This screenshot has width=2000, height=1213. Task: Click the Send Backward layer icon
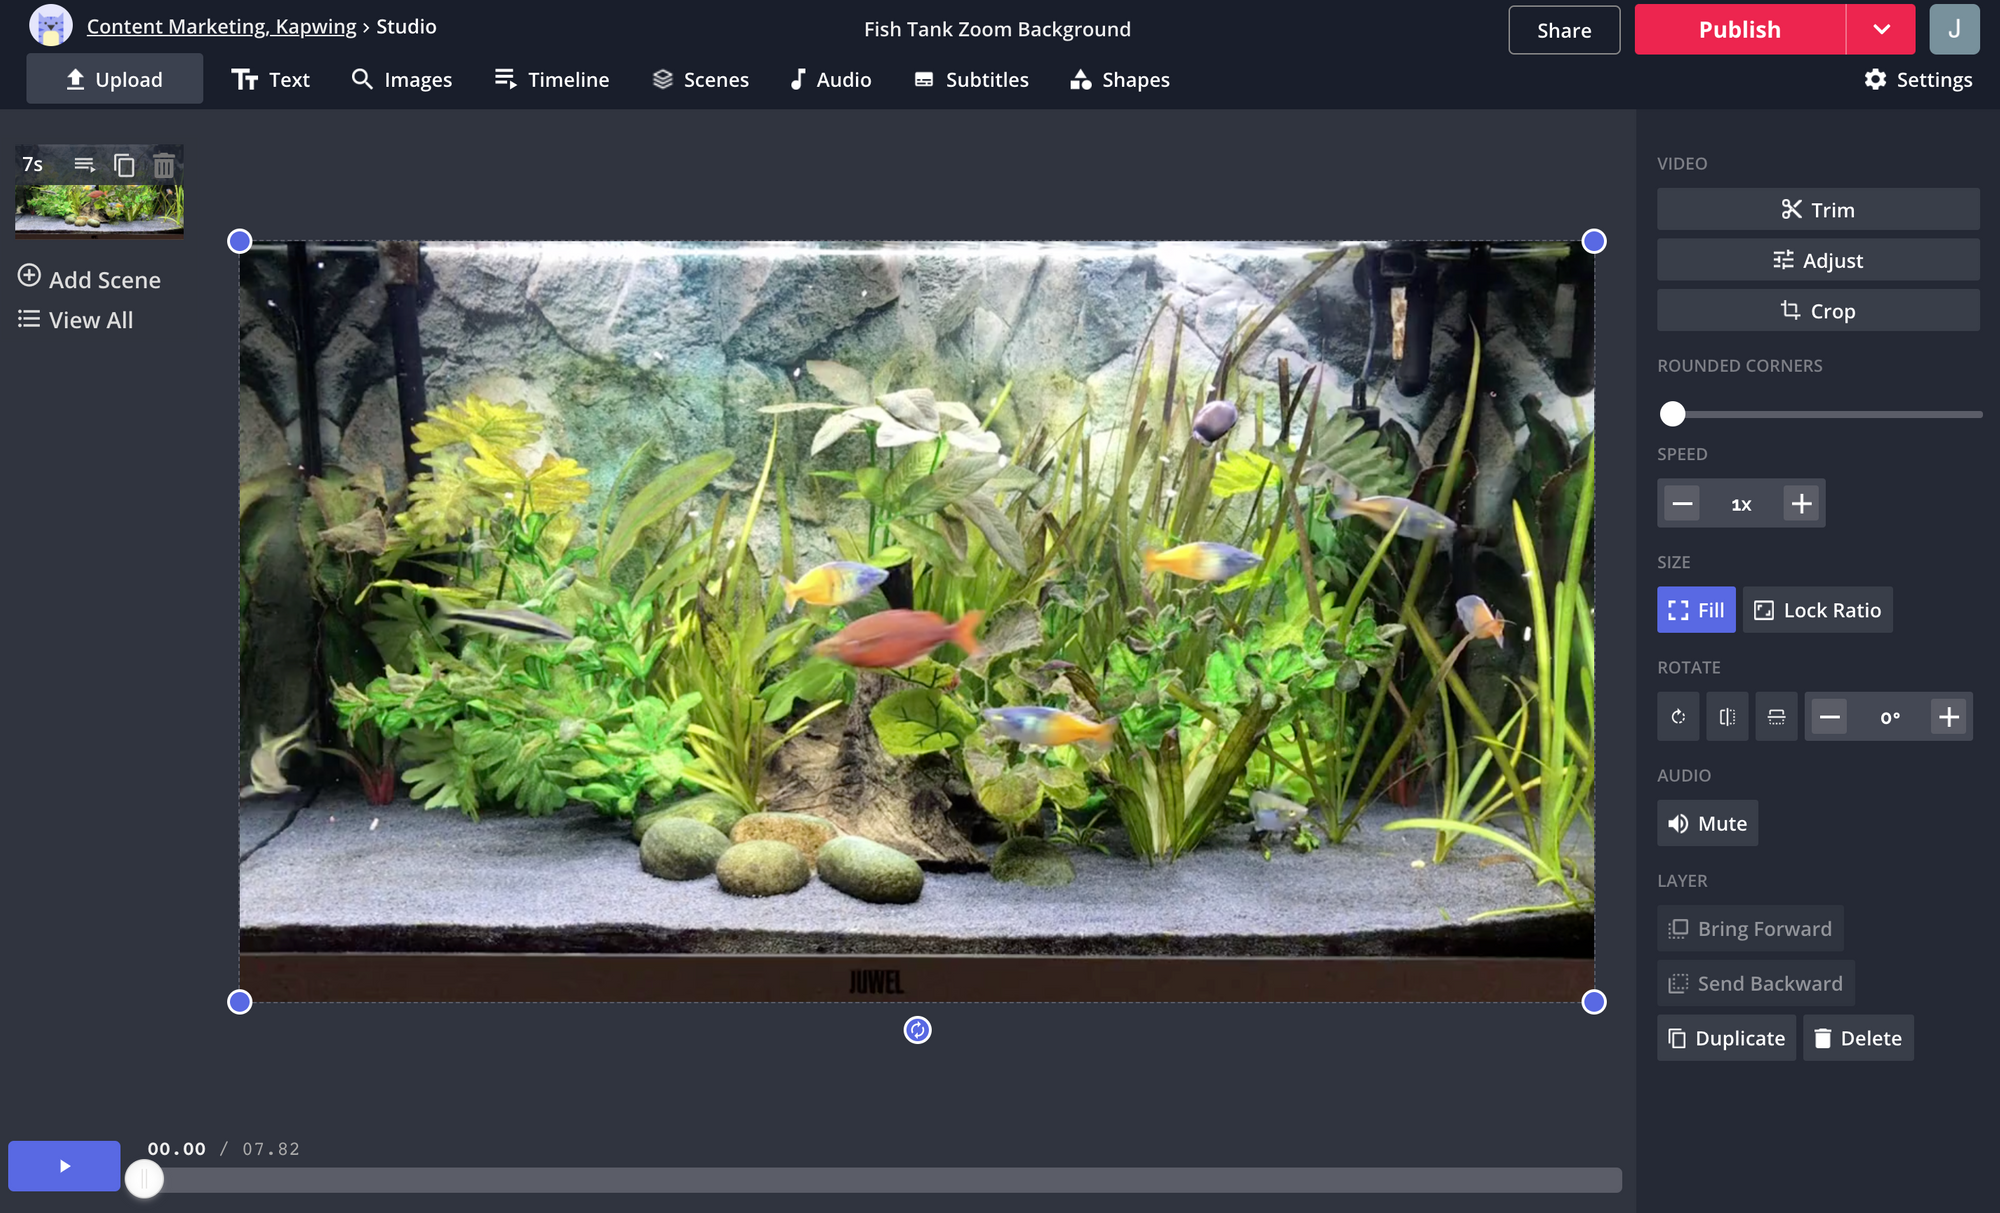[1677, 983]
